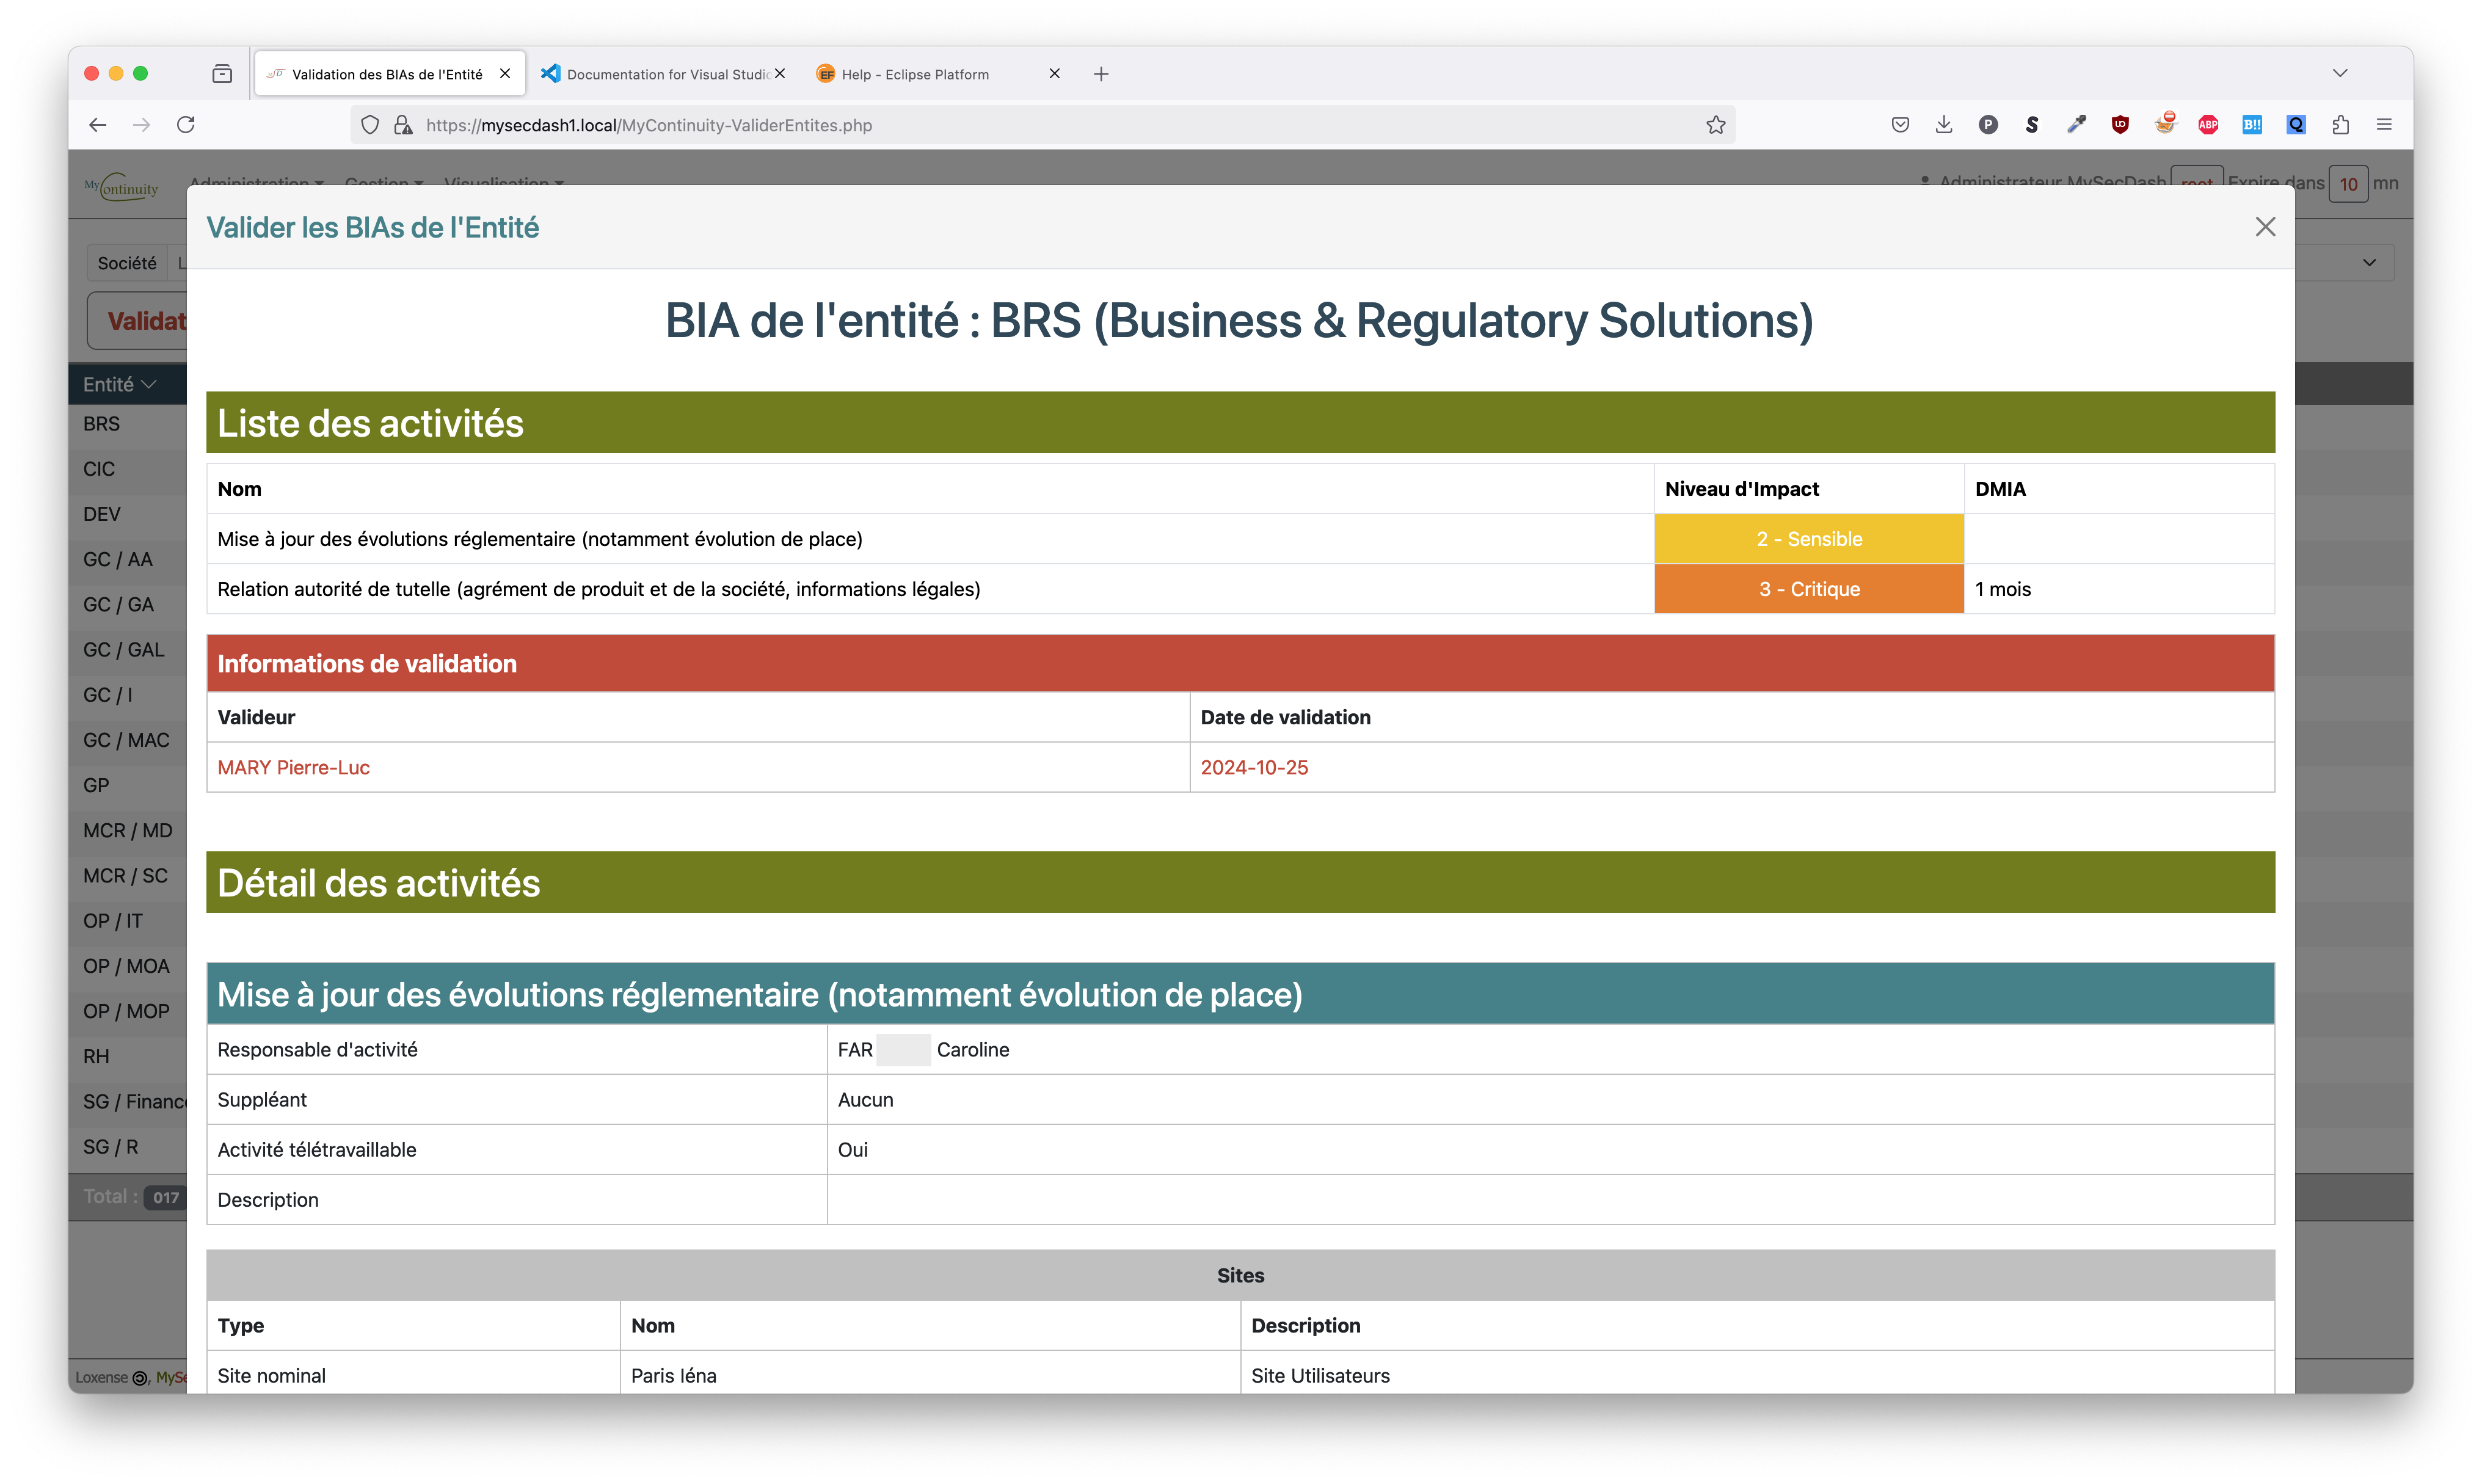The height and width of the screenshot is (1484, 2482).
Task: Open the Société dropdown arrow at right
Action: tap(2369, 263)
